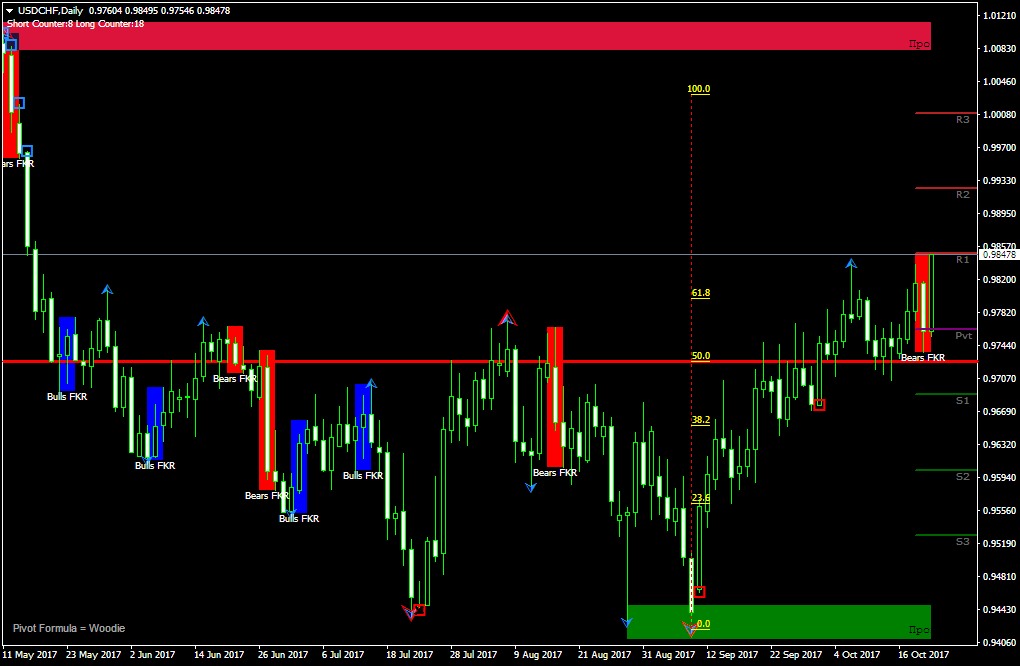Select the R2 pivot resistance label
The height and width of the screenshot is (666, 1020).
click(963, 194)
